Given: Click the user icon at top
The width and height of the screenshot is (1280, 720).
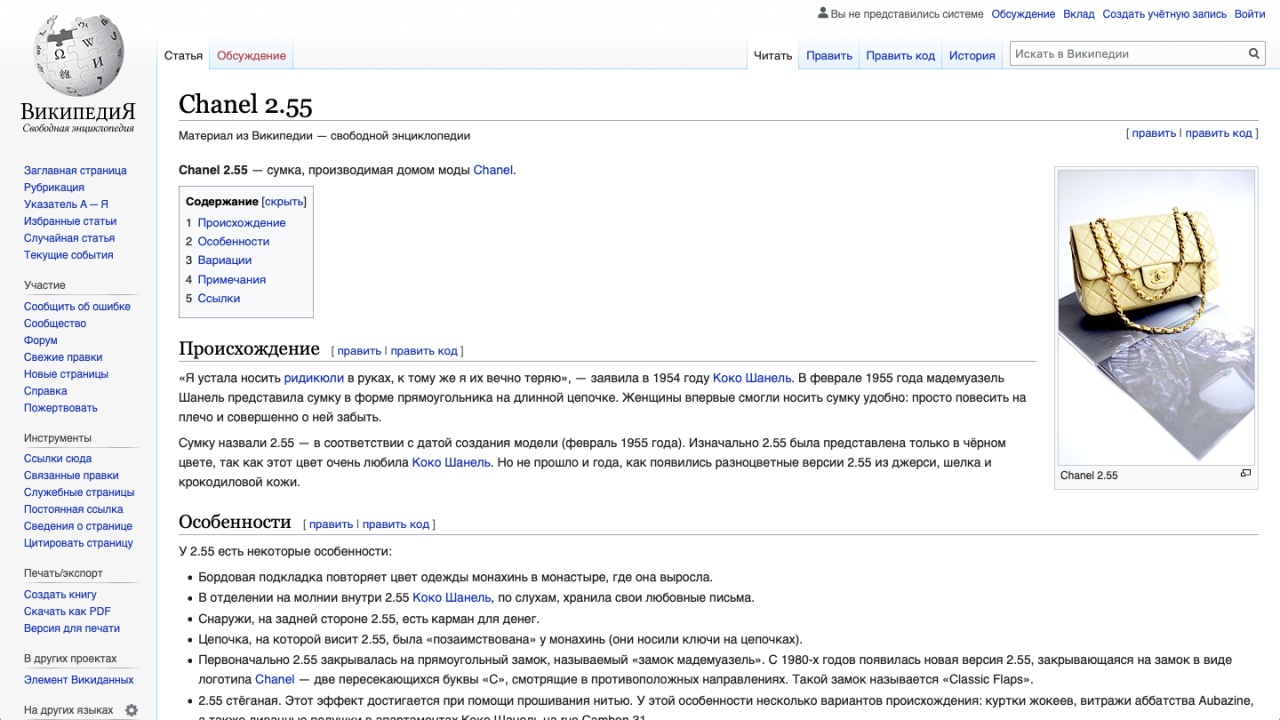Looking at the screenshot, I should (x=822, y=14).
